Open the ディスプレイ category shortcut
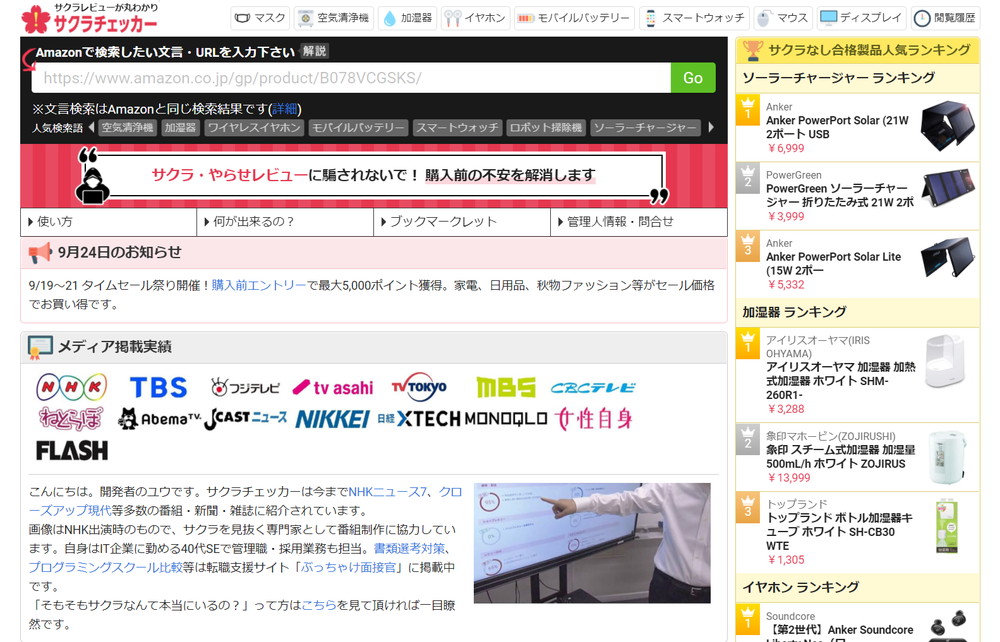The image size is (1000, 642). pos(862,18)
